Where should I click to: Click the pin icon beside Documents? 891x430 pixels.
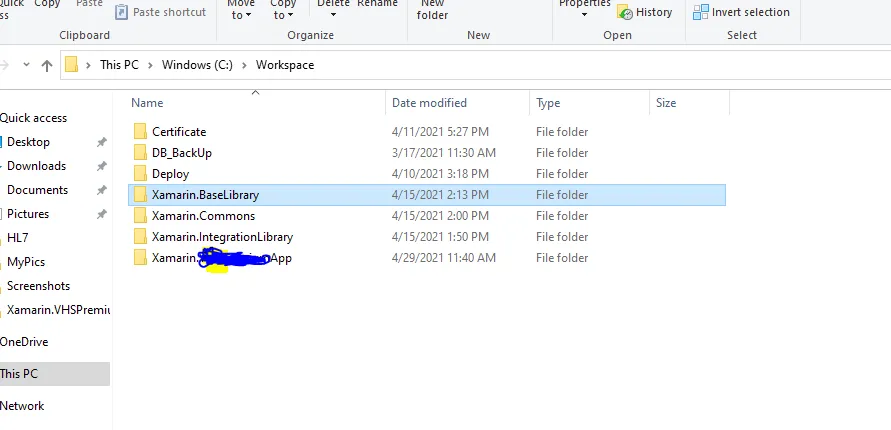coord(102,190)
